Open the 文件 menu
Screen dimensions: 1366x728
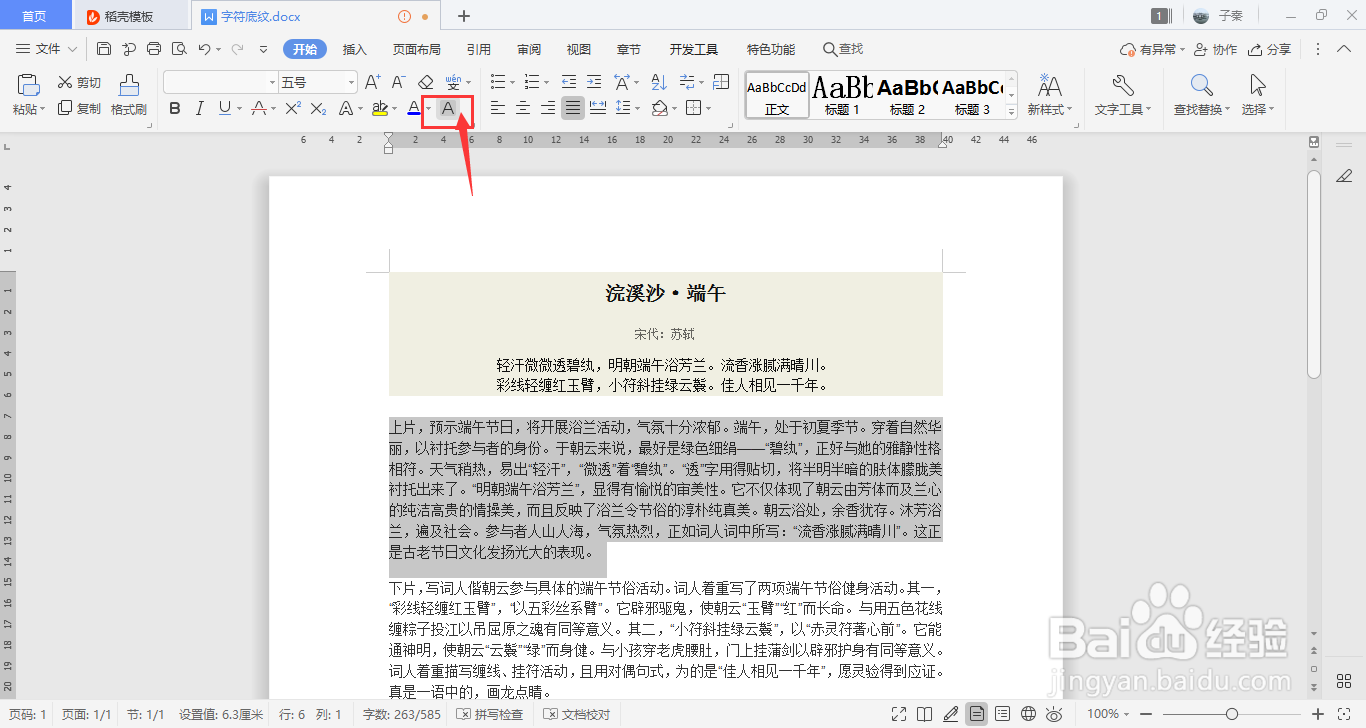tap(45, 48)
